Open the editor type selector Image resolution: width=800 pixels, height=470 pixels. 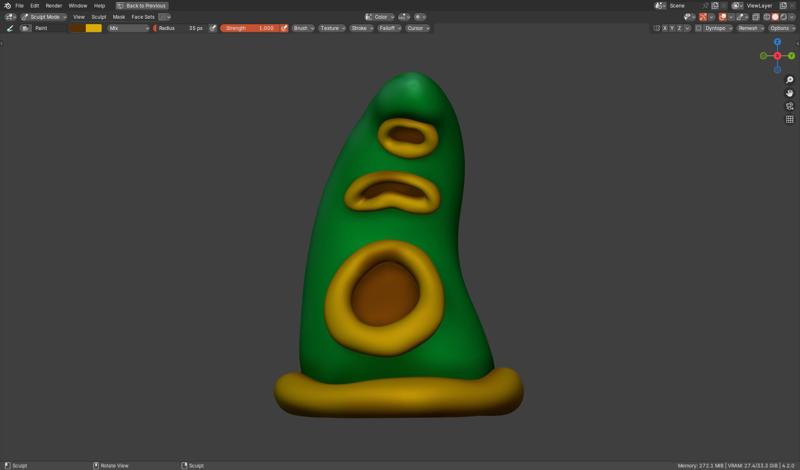[x=10, y=17]
